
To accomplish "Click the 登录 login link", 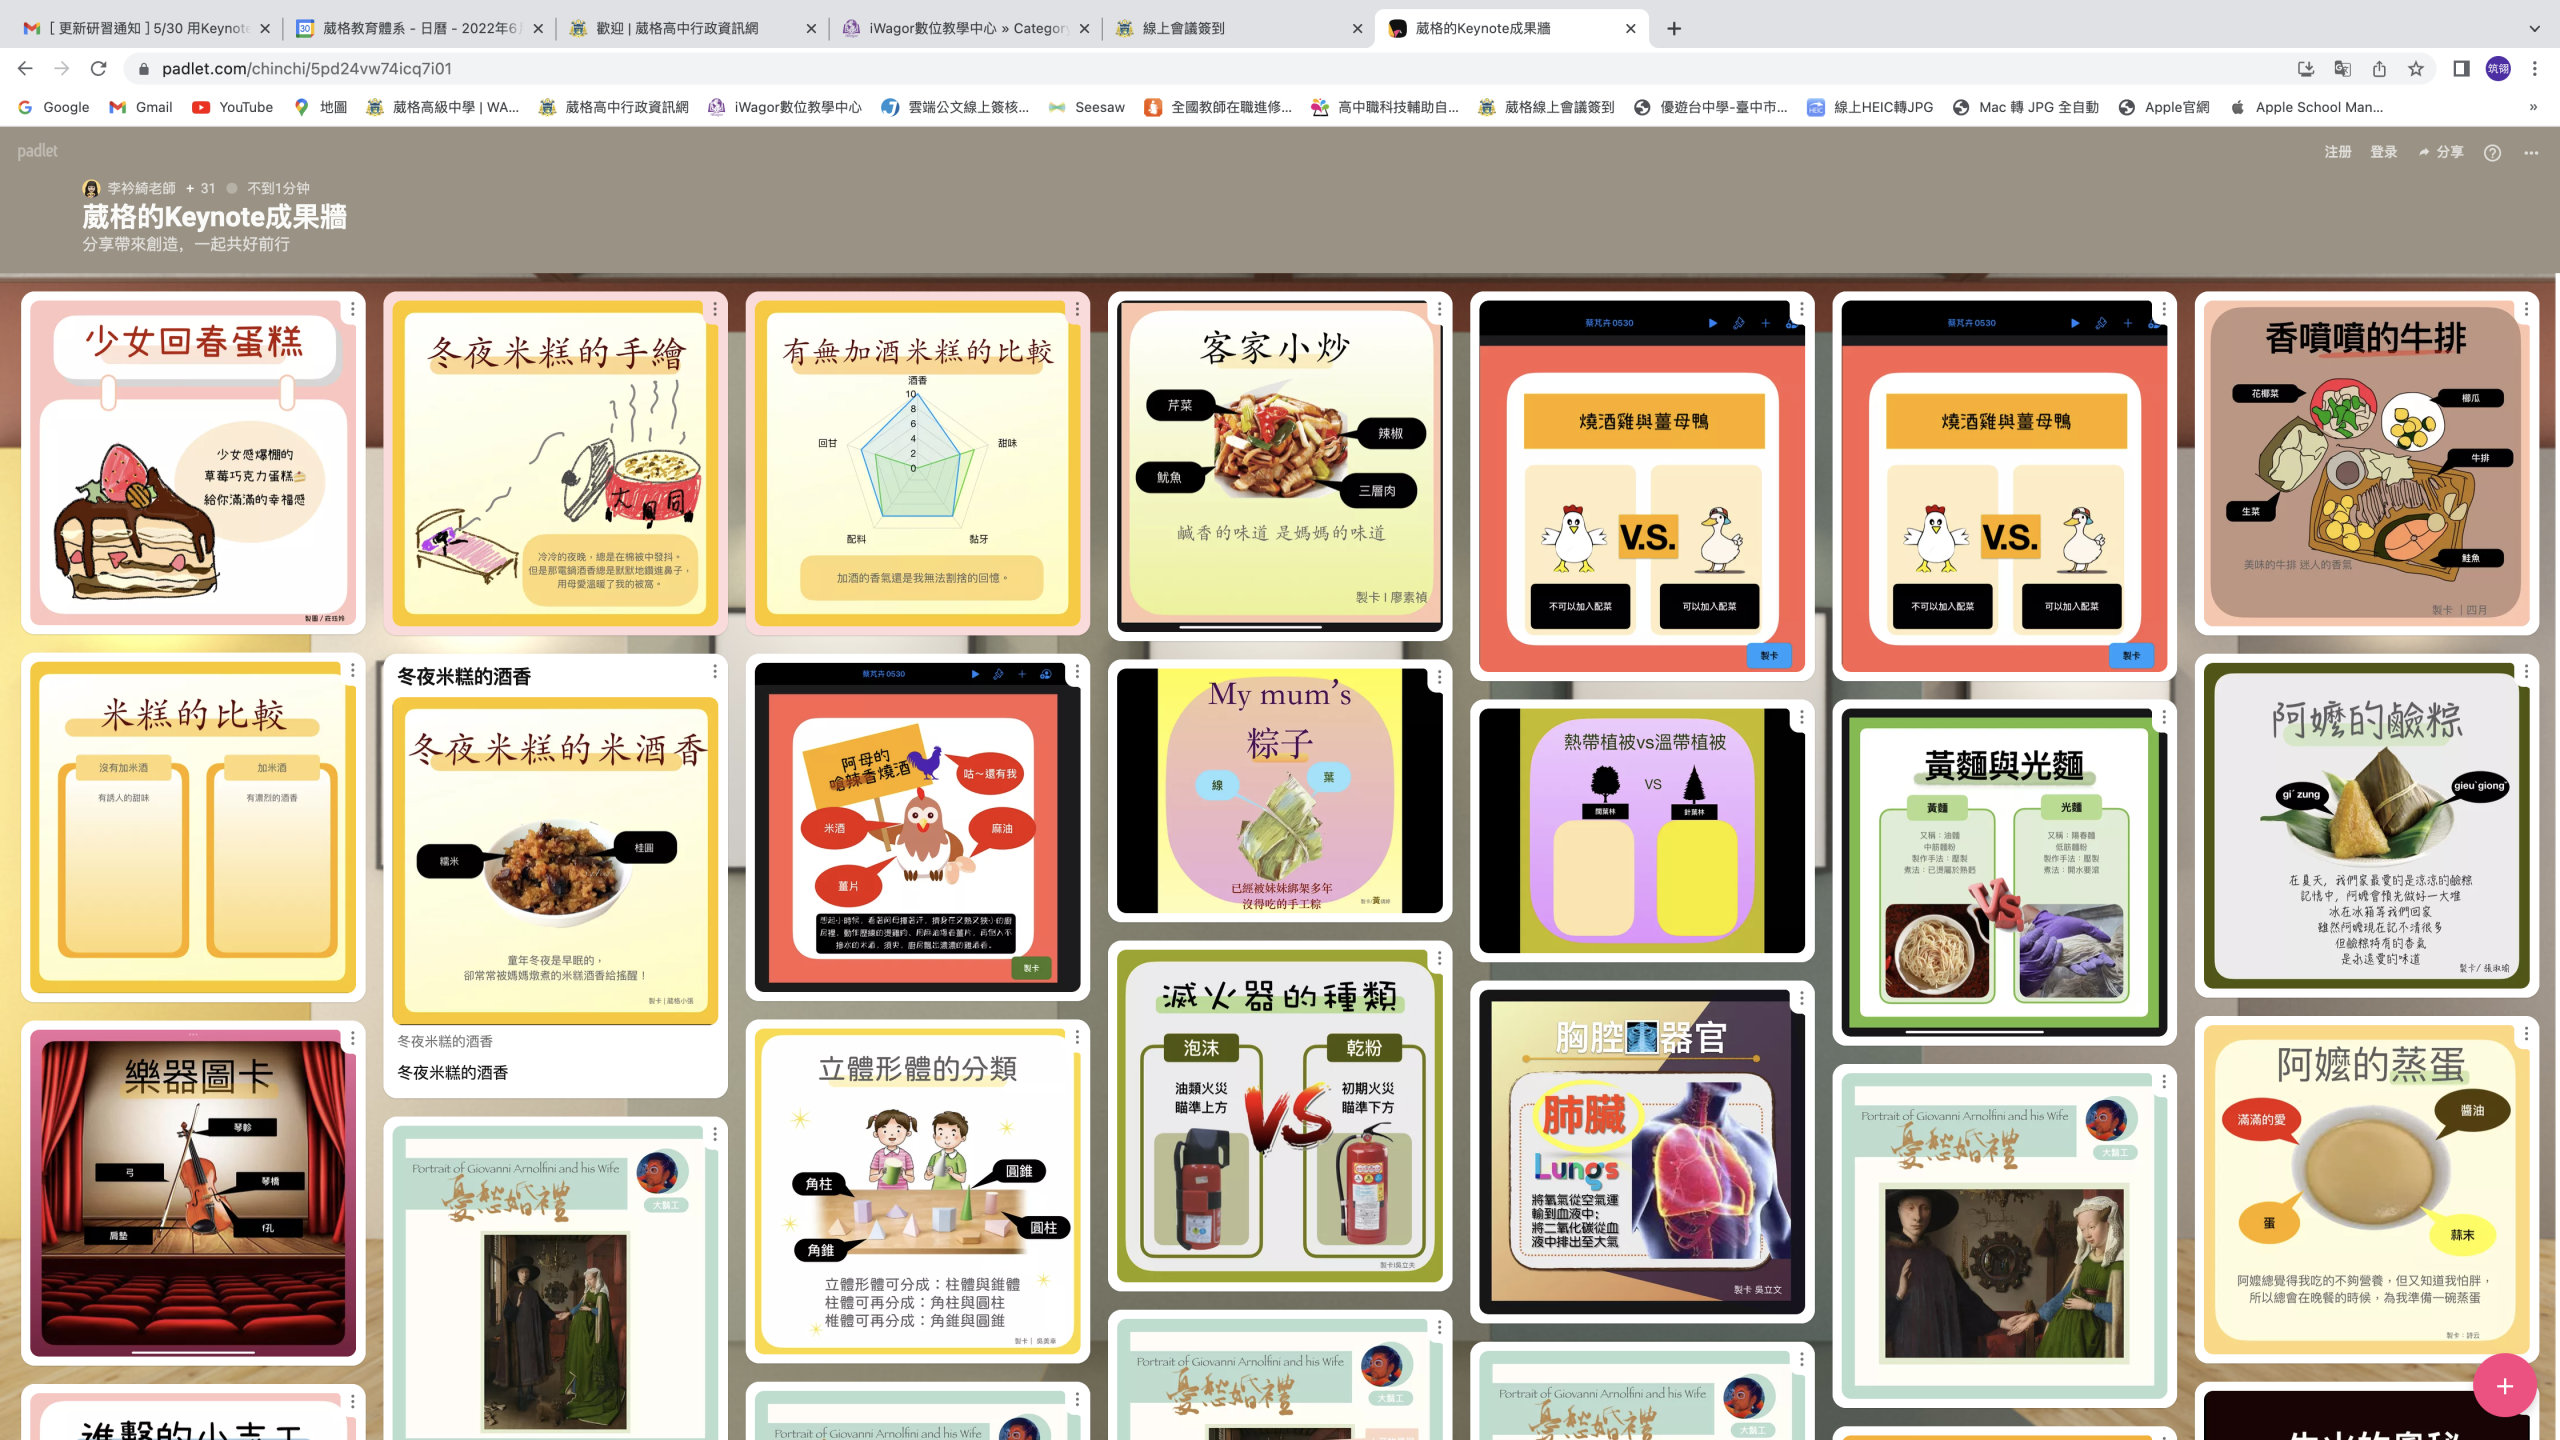I will 2383,152.
